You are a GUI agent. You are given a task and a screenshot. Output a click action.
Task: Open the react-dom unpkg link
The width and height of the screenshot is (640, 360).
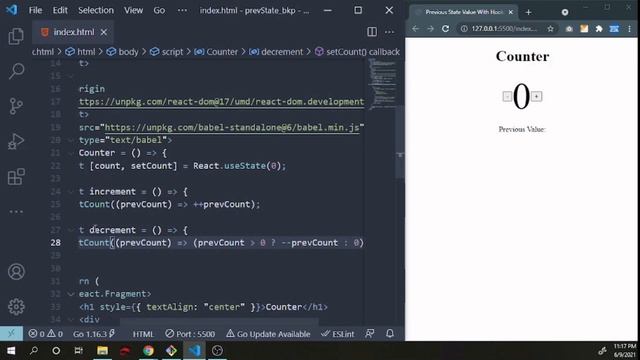coord(221,102)
